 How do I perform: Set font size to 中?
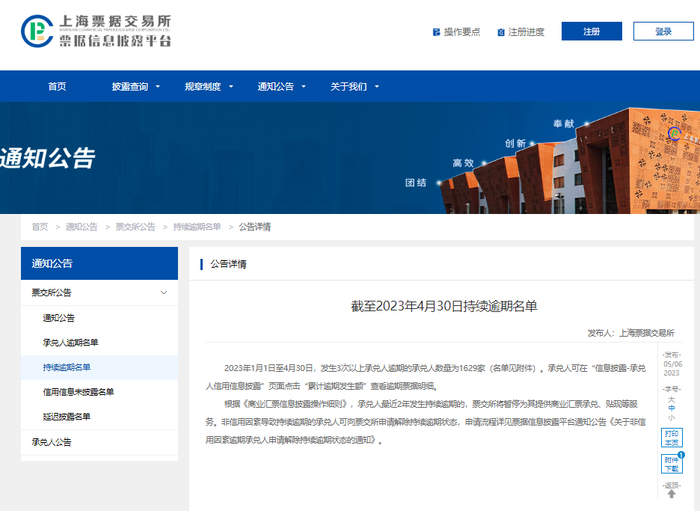(671, 408)
